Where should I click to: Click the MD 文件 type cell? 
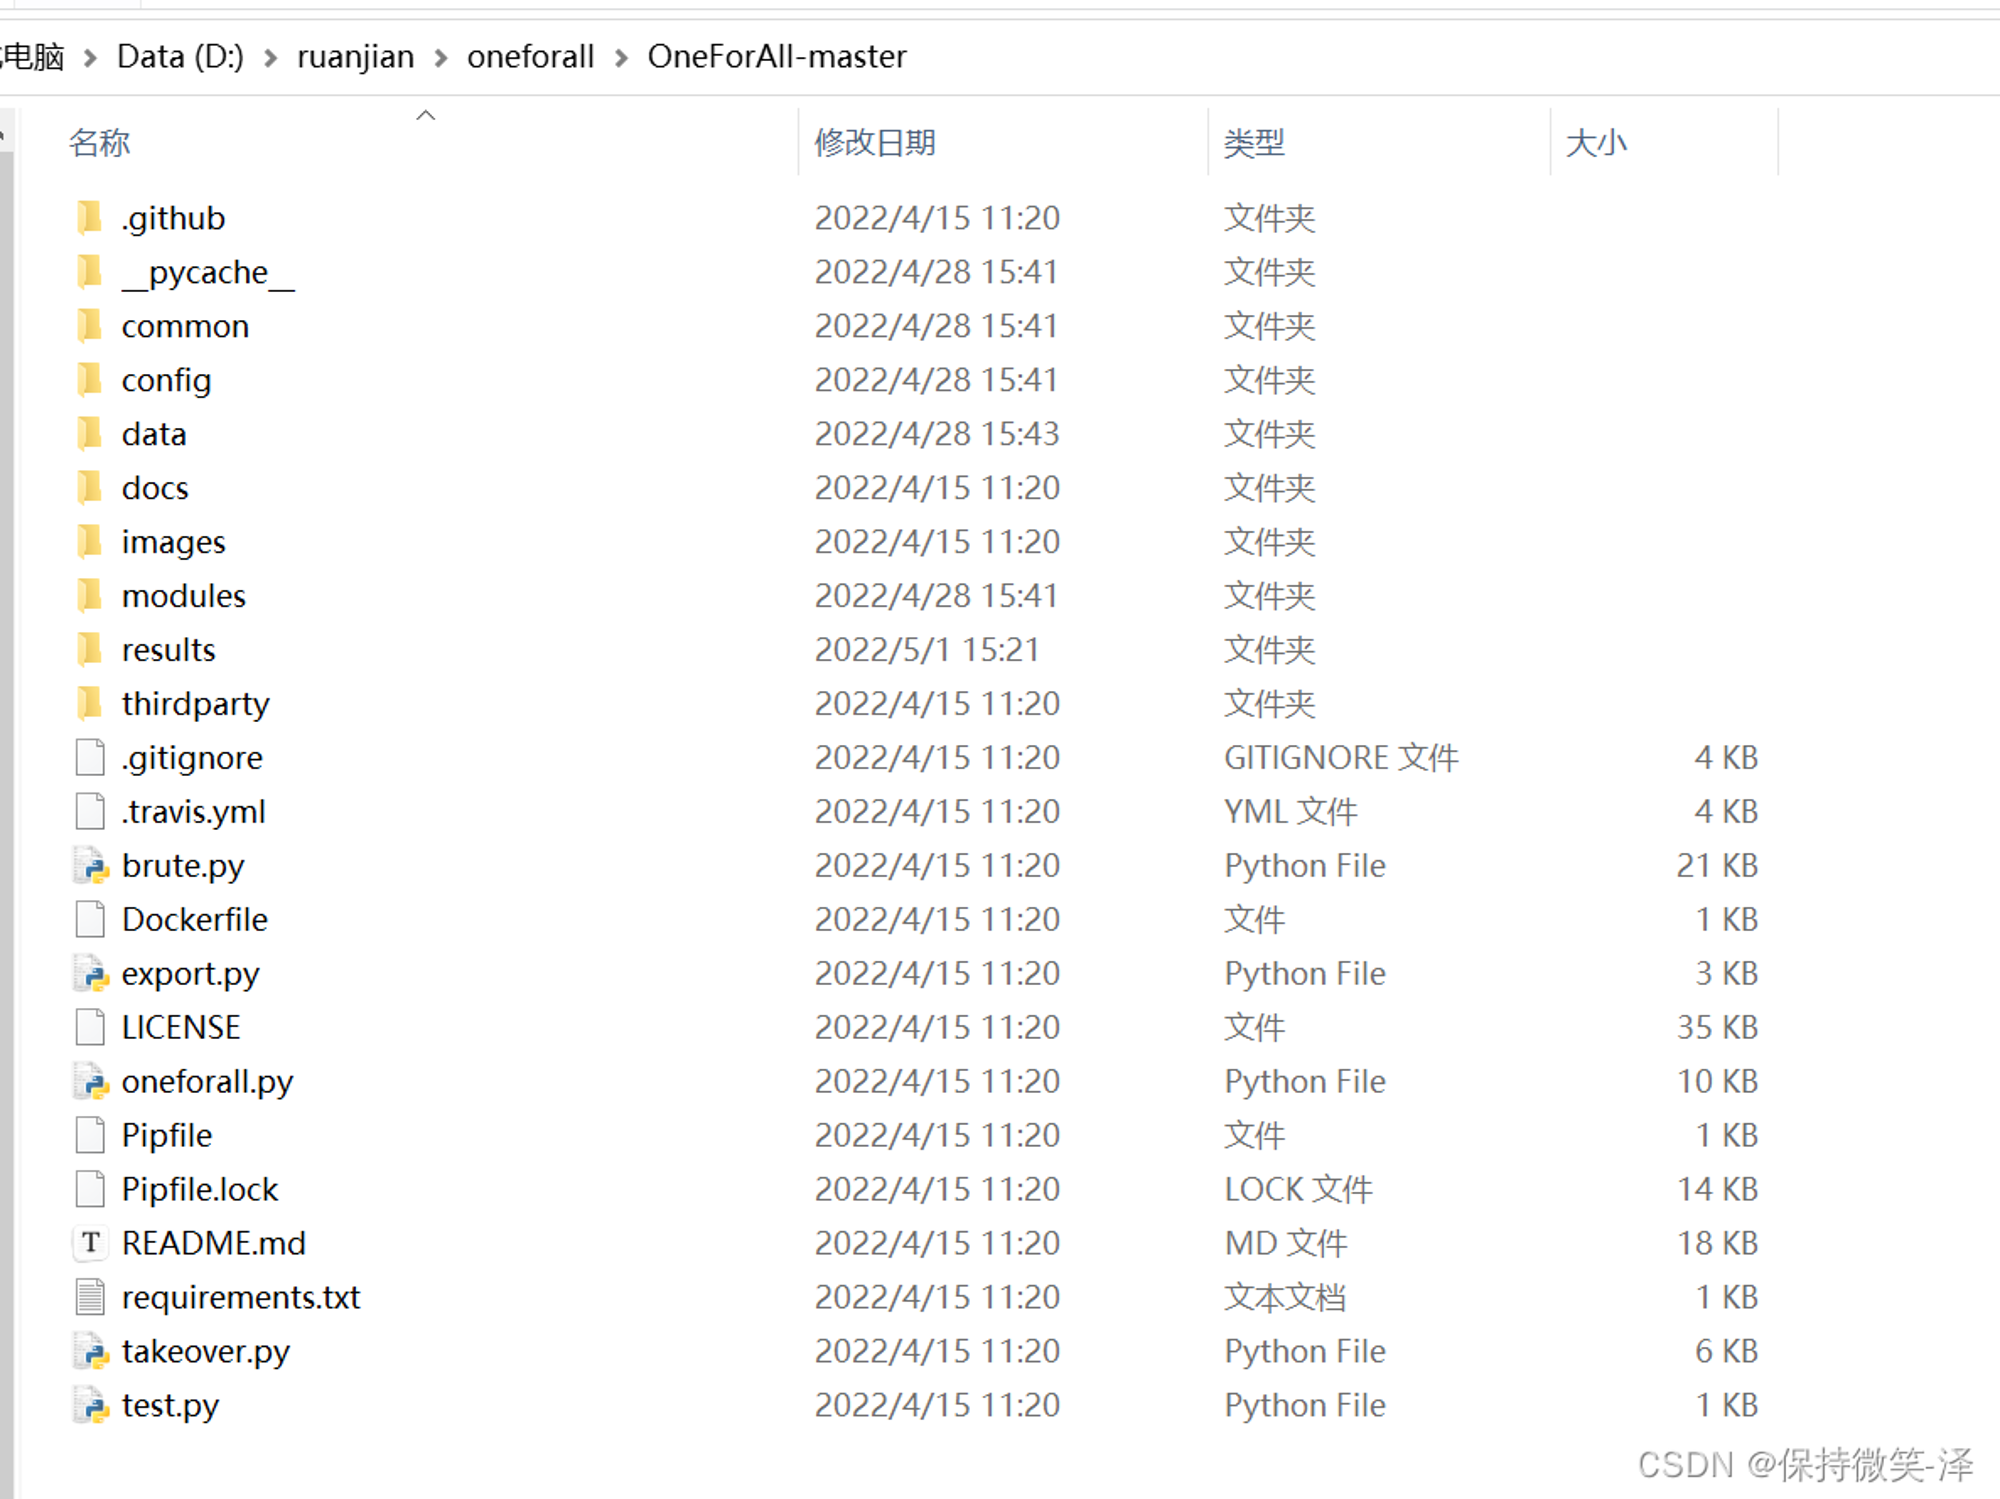[x=1286, y=1243]
